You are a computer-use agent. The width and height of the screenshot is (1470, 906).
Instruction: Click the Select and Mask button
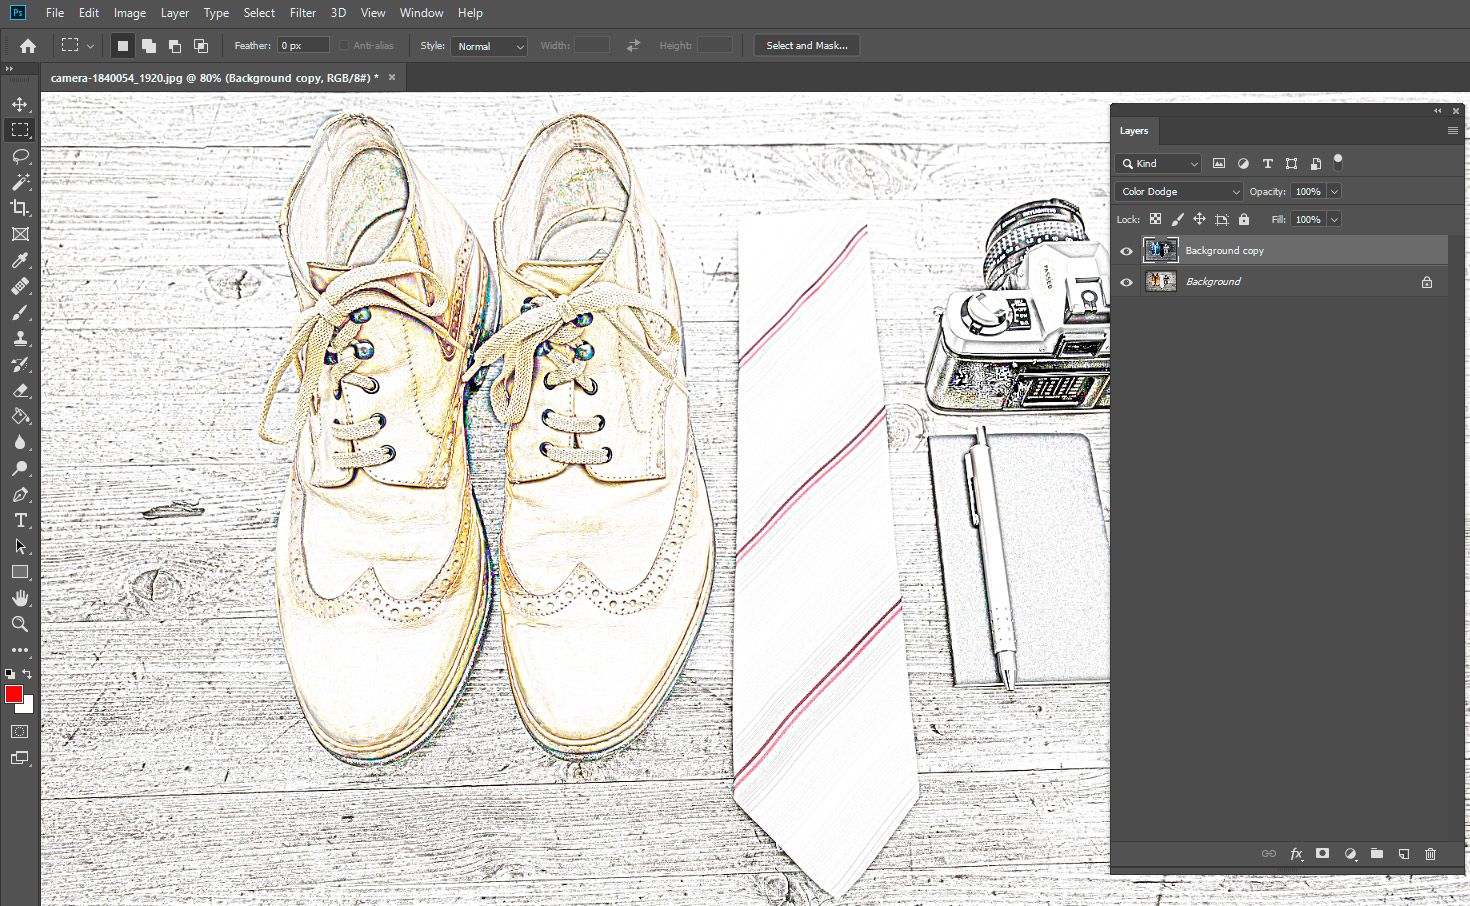806,45
